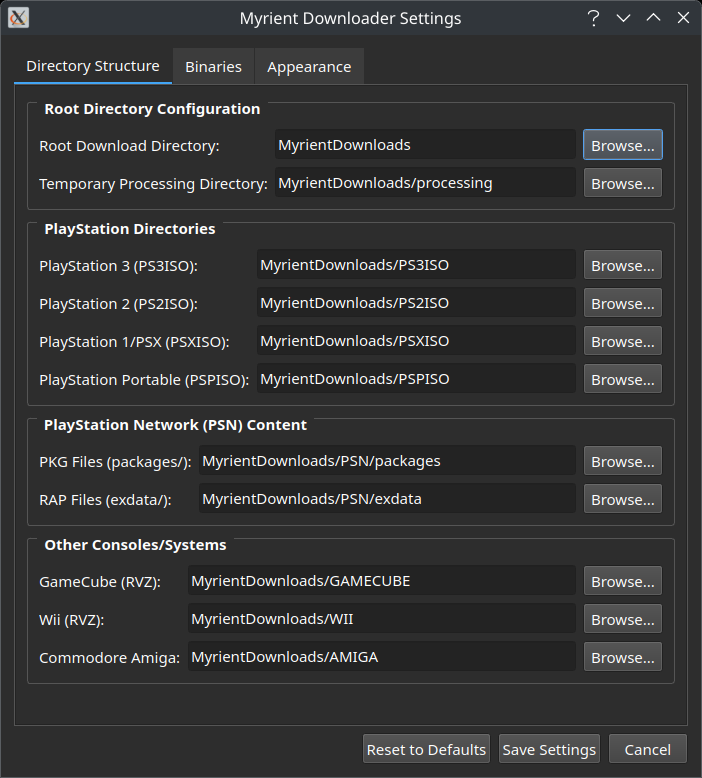Switch to the Binaries tab
Screen dimensions: 702x778
[x=213, y=67]
